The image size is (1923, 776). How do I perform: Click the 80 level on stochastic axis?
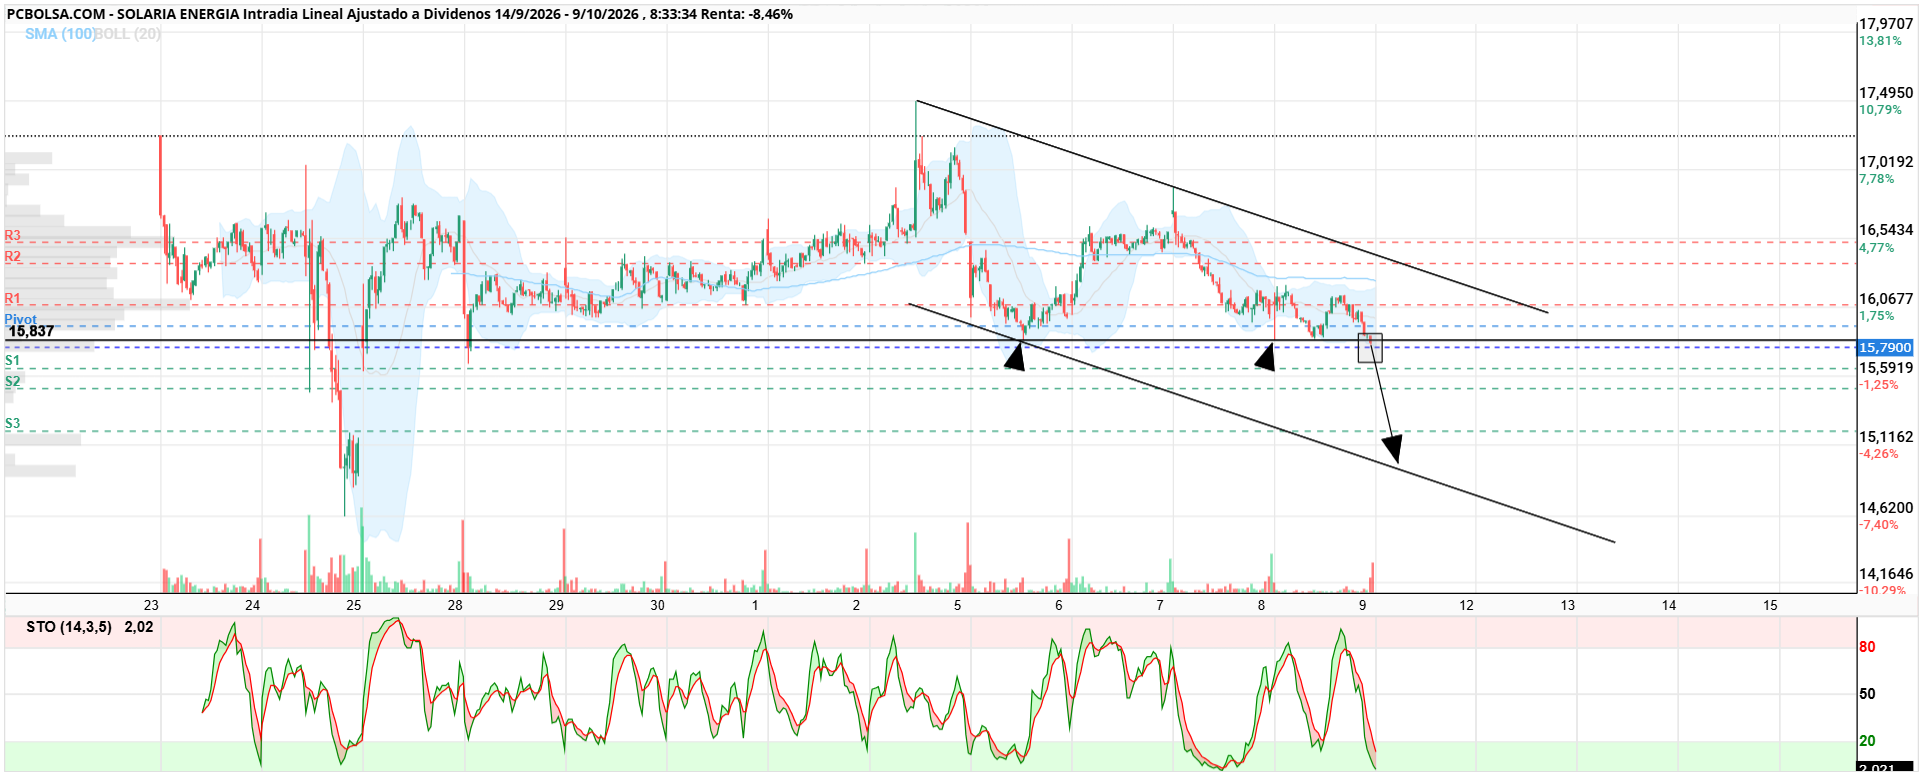coord(1867,647)
